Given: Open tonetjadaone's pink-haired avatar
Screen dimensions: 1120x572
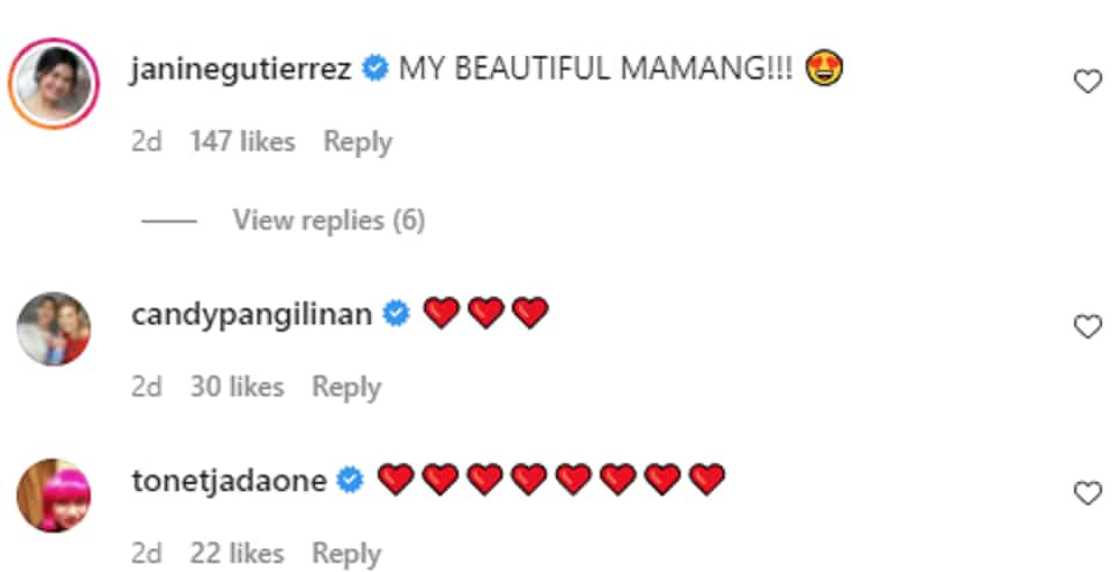Looking at the screenshot, I should click(x=54, y=495).
